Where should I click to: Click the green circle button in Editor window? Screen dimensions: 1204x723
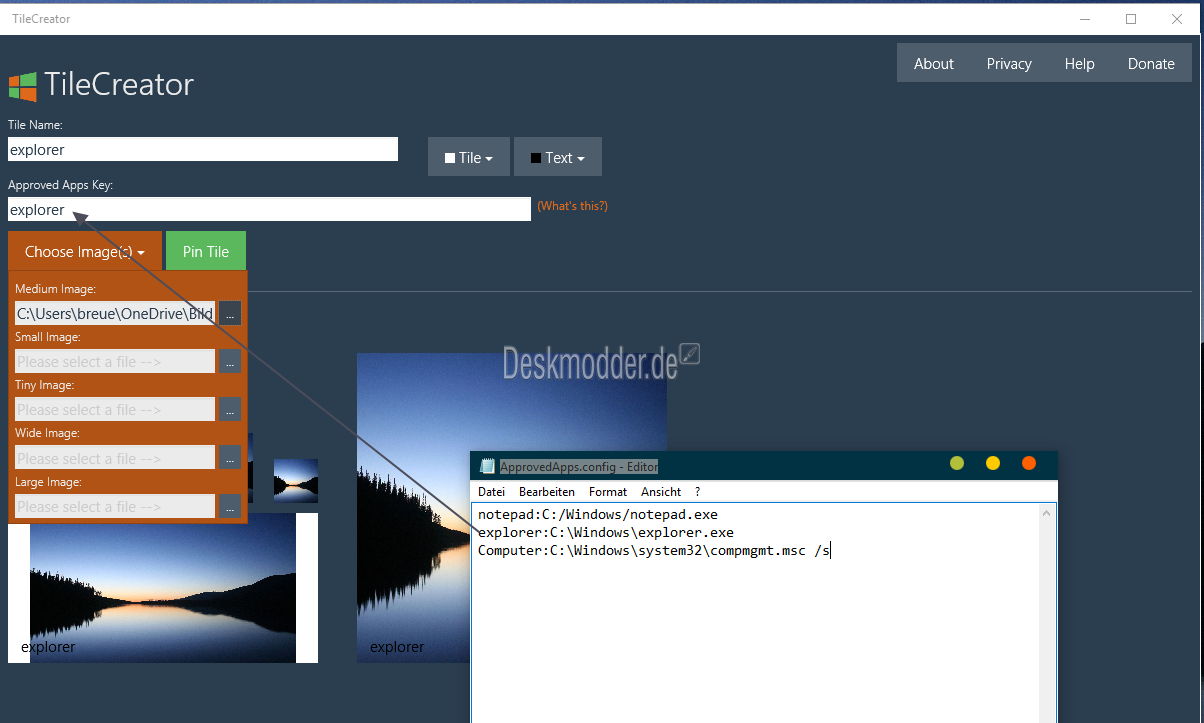[x=957, y=463]
